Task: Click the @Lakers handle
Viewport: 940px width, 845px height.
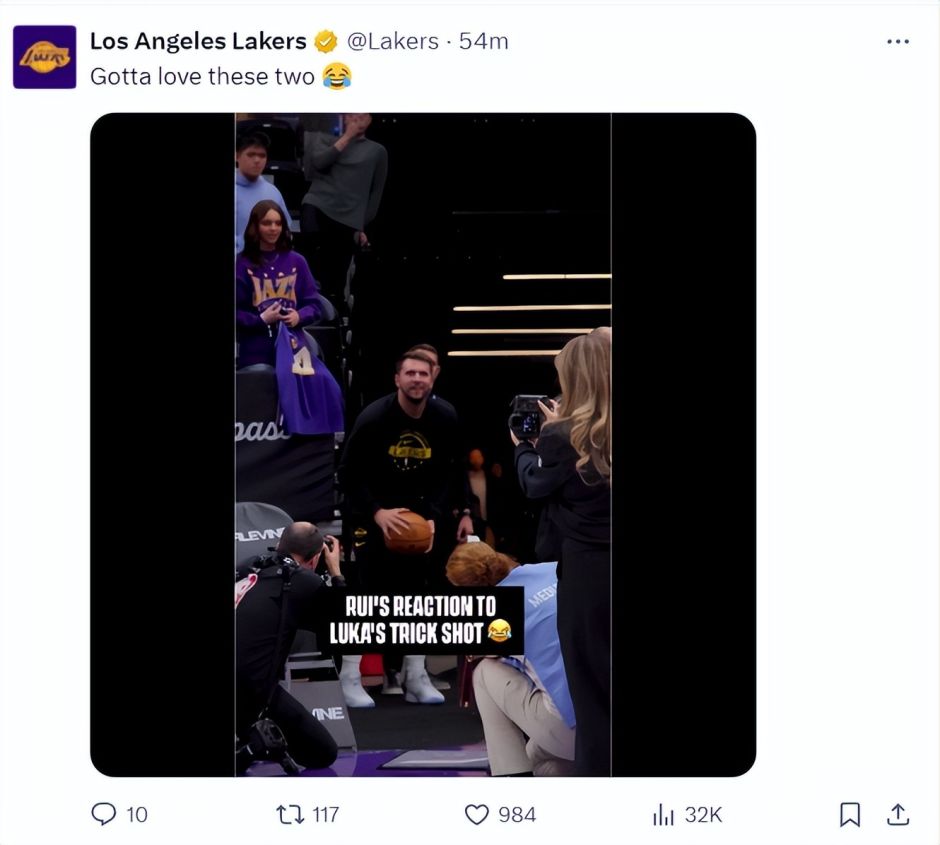Action: click(392, 41)
